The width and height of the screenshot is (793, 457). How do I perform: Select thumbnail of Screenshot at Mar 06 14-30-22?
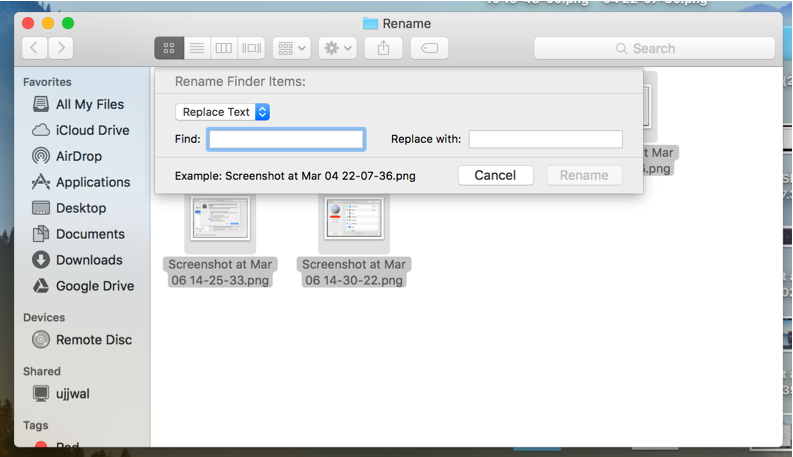(354, 218)
